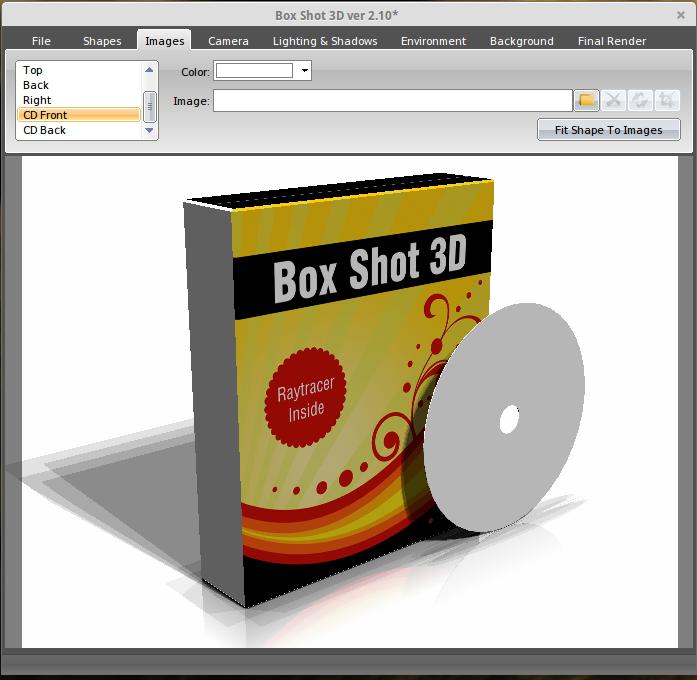Click the window menu icon in title bar
The height and width of the screenshot is (680, 697).
[x=15, y=15]
